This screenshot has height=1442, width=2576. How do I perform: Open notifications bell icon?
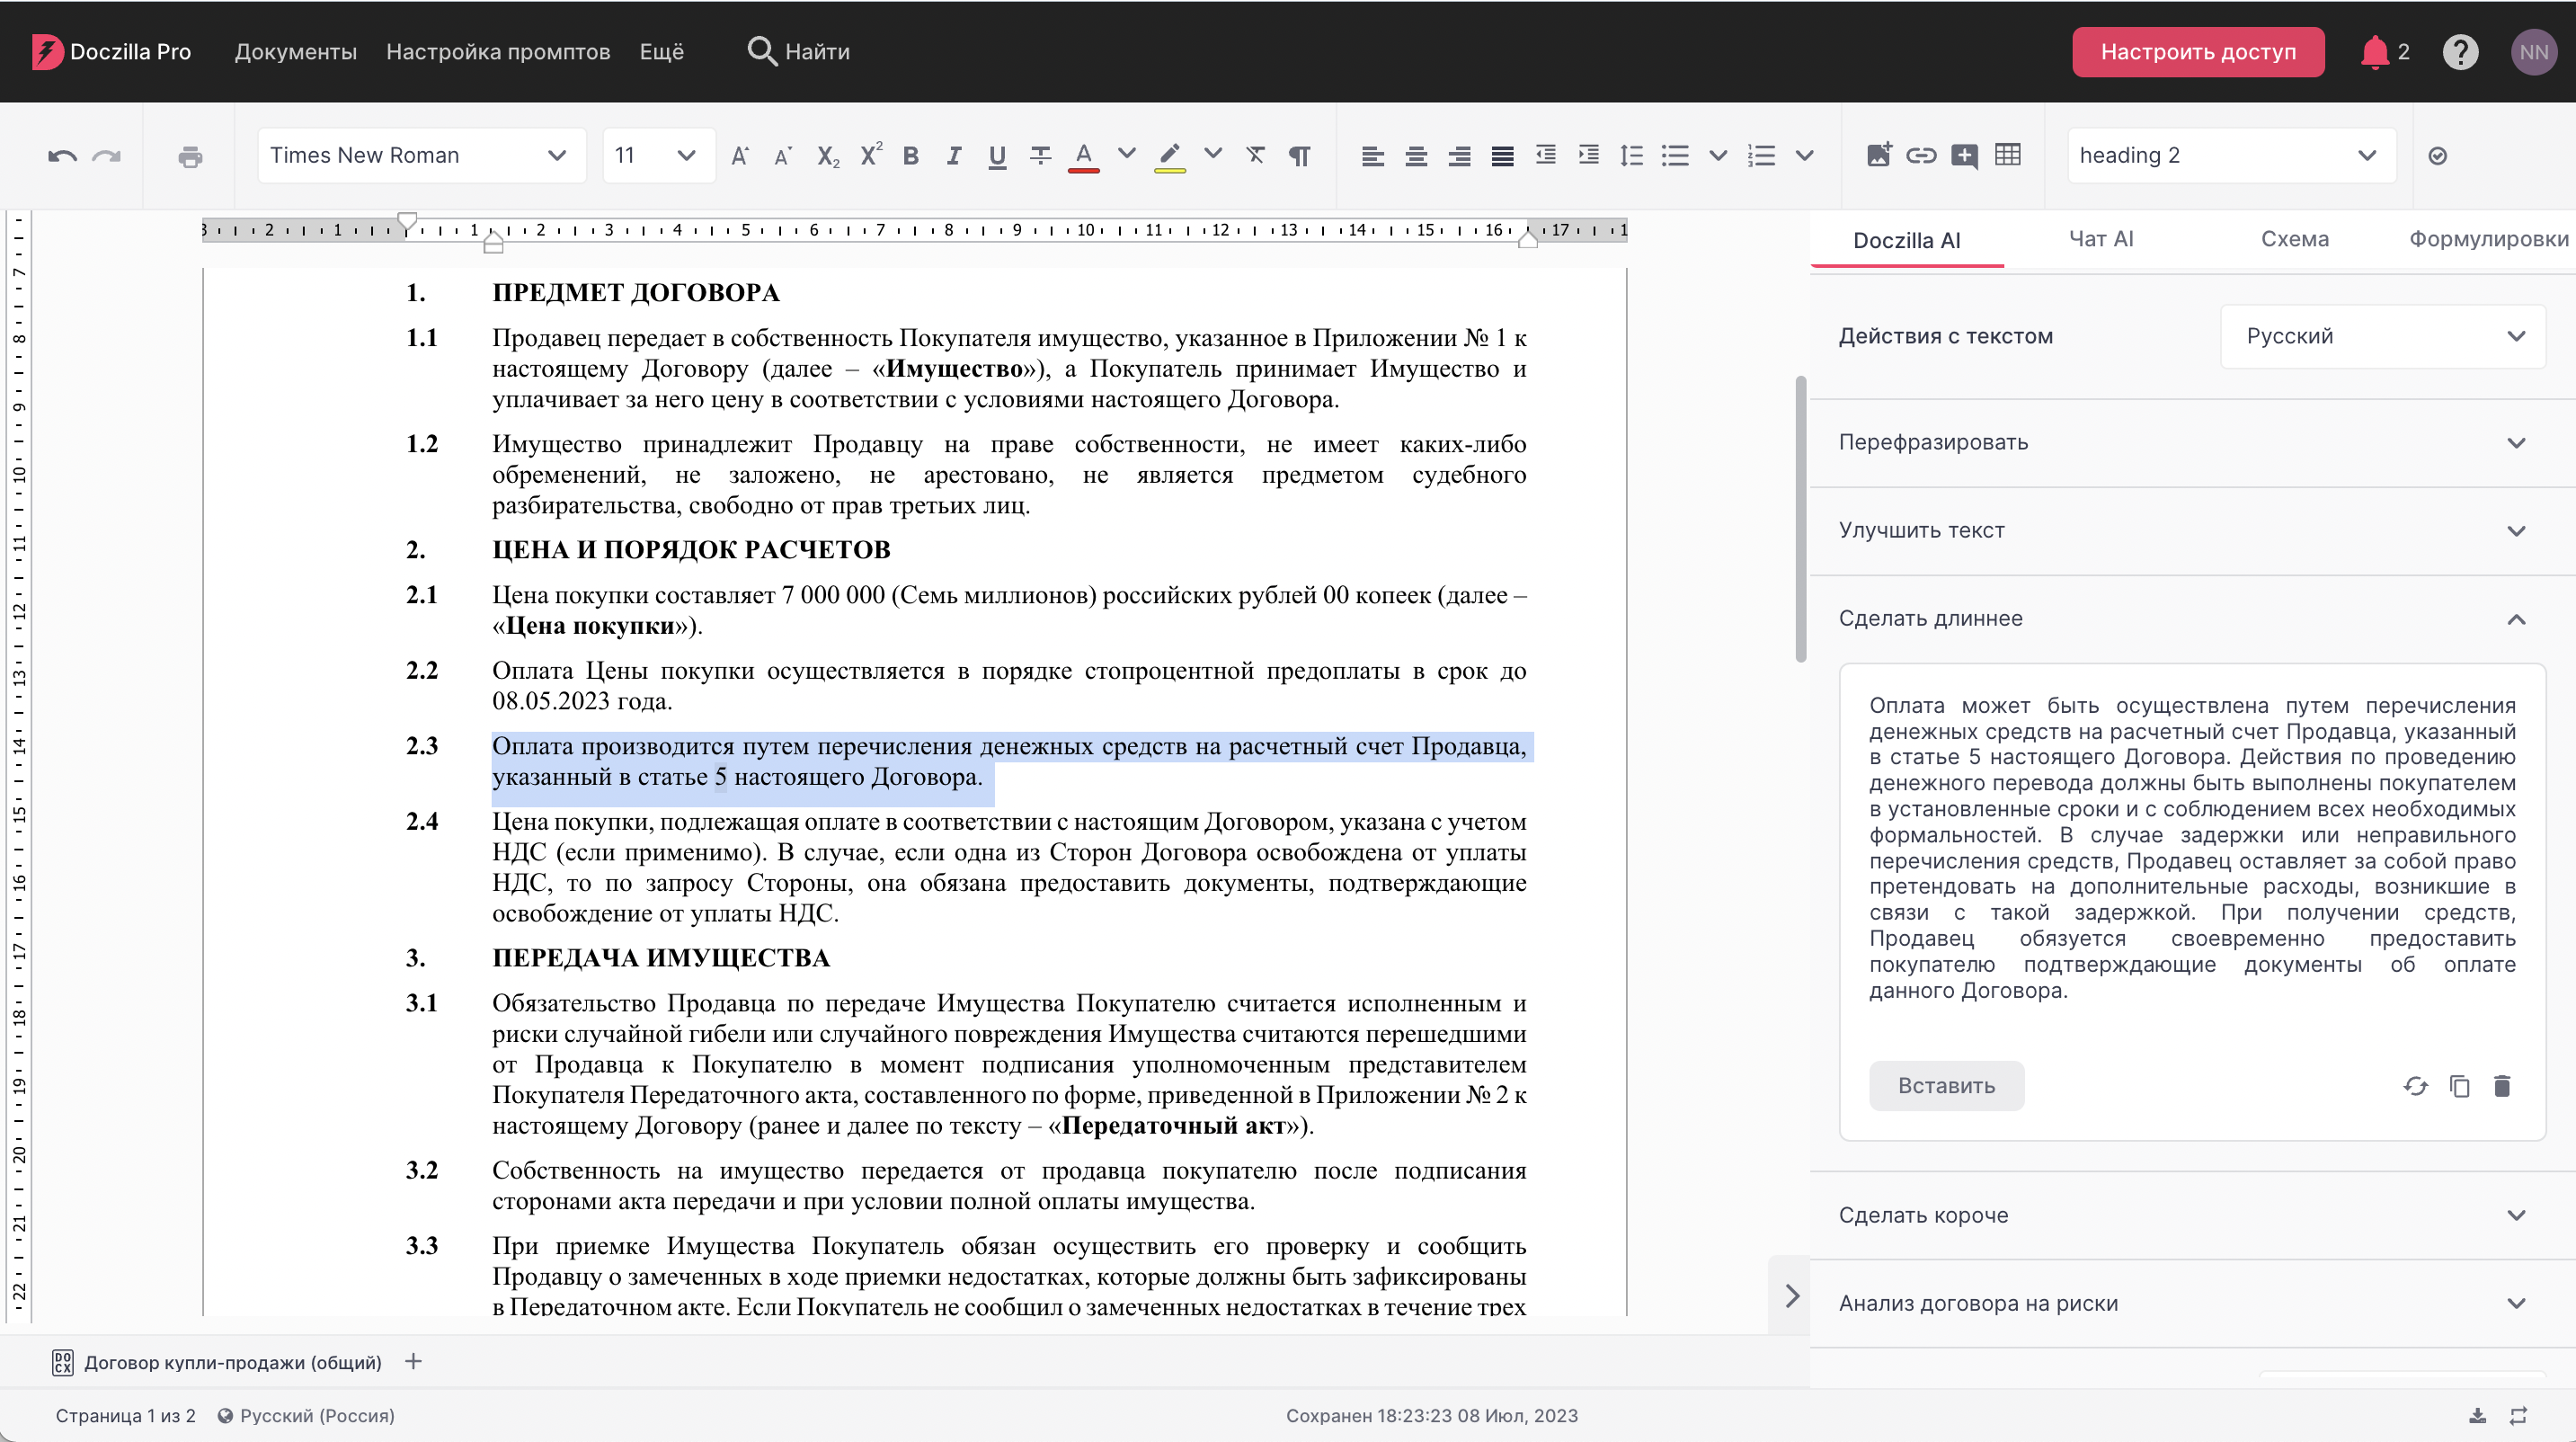pyautogui.click(x=2375, y=52)
